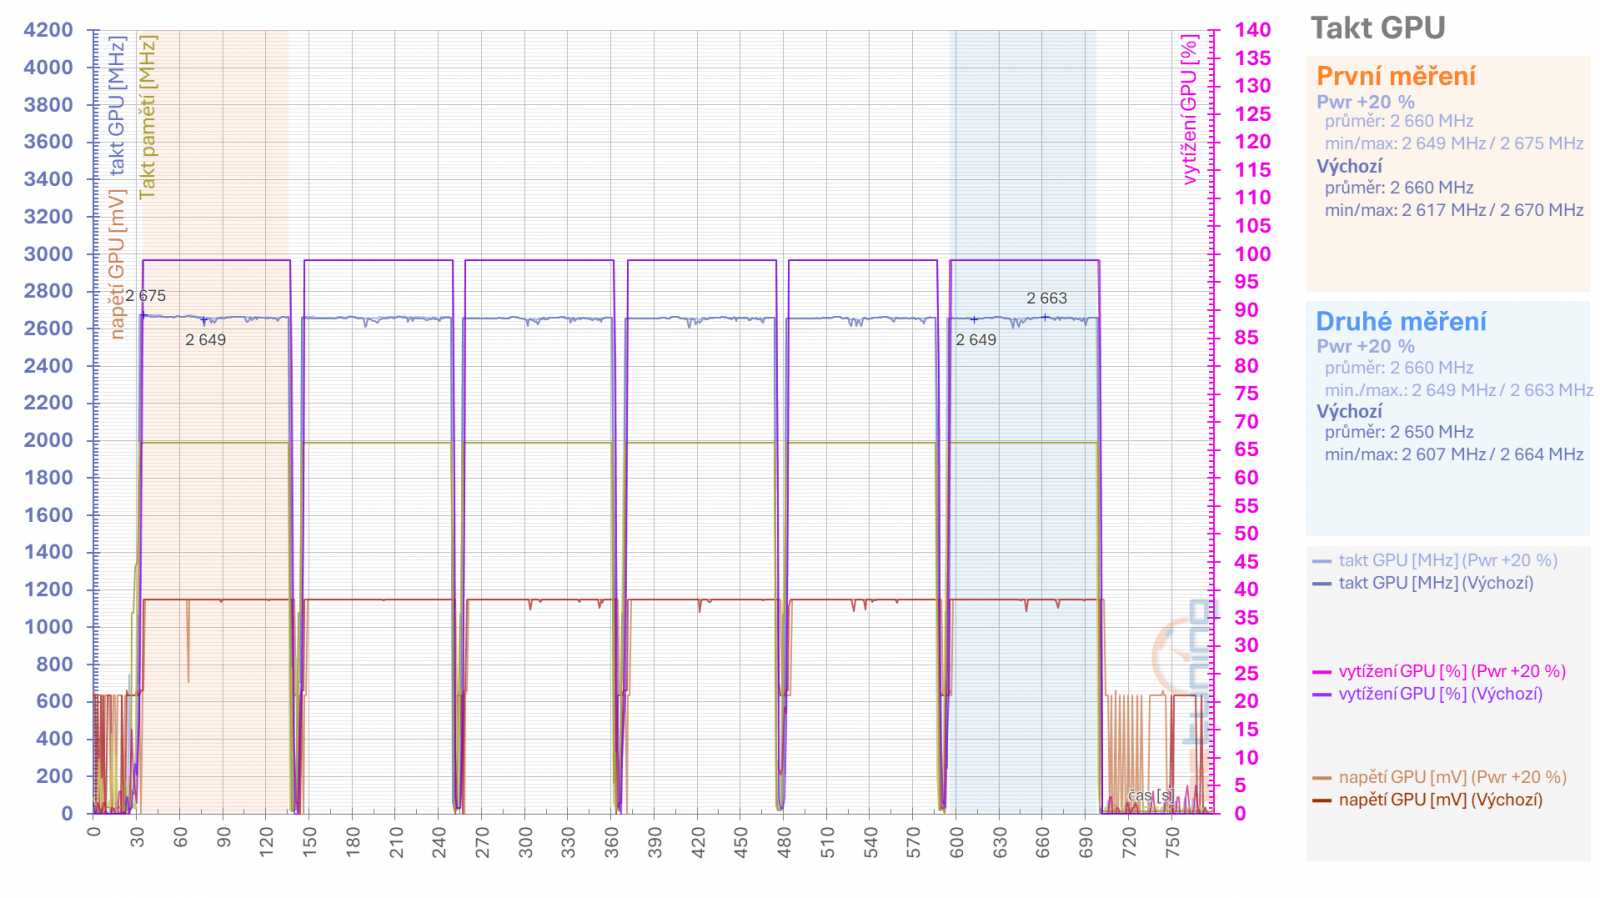Click the "690" time axis tick

1086,841
